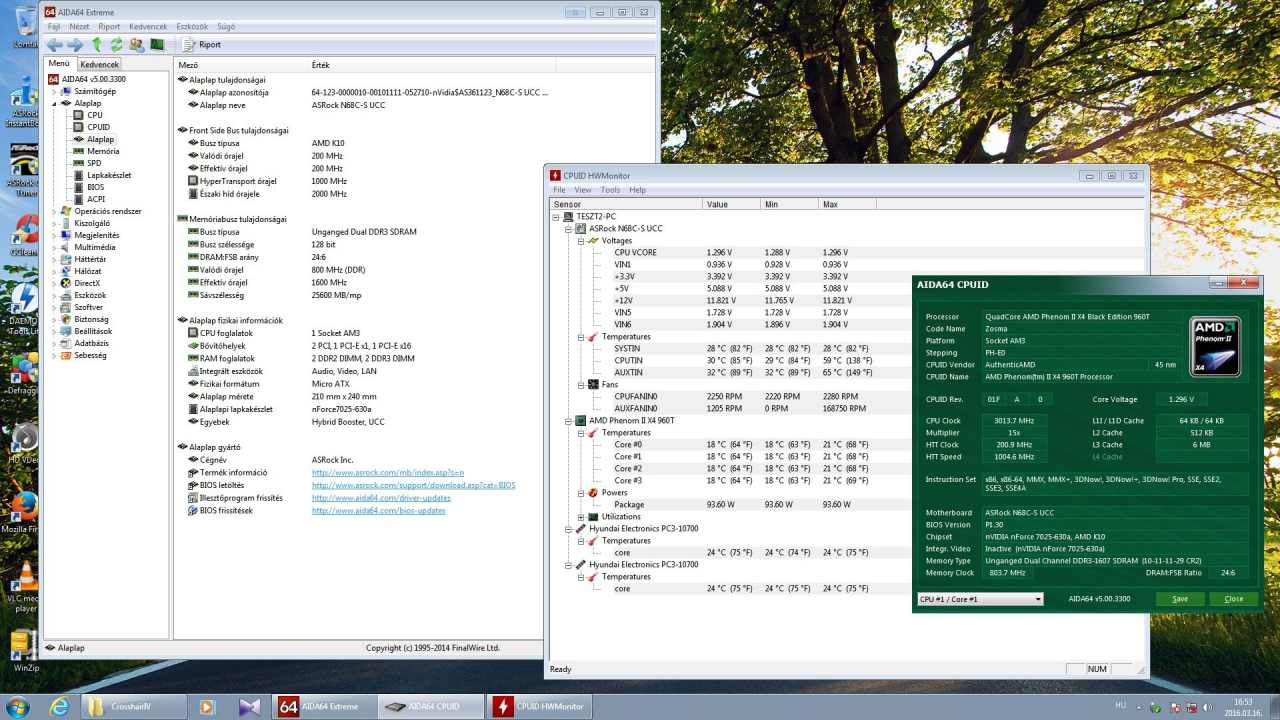Open Nézet menu in AIDA64
Screen dimensions: 1280x720
[79, 27]
